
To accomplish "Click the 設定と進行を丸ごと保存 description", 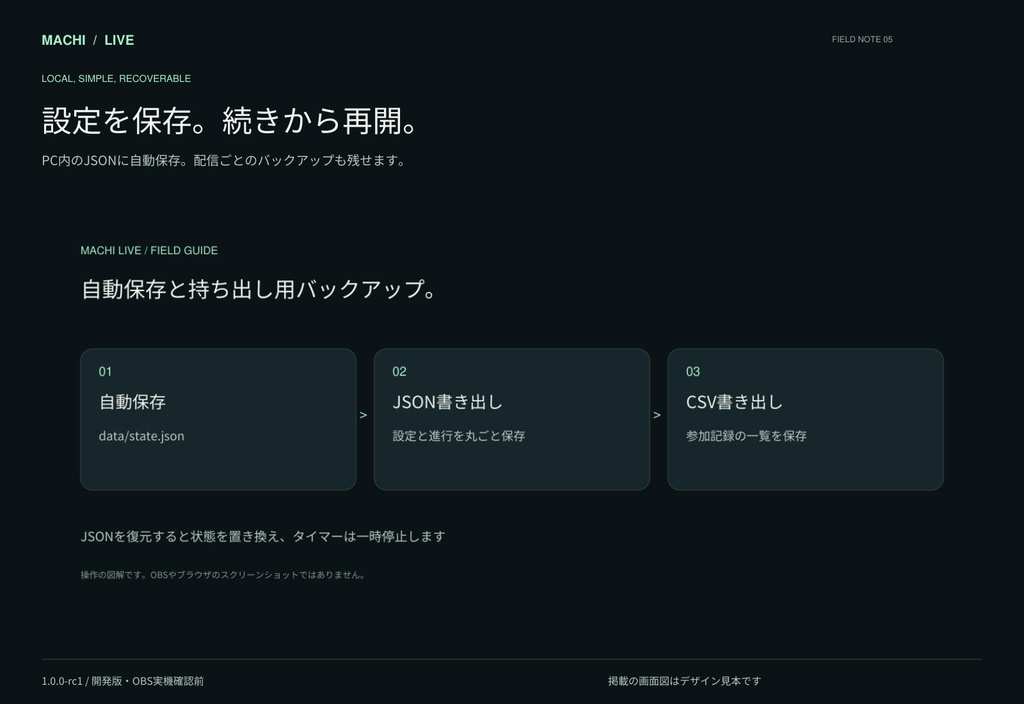I will [x=458, y=436].
